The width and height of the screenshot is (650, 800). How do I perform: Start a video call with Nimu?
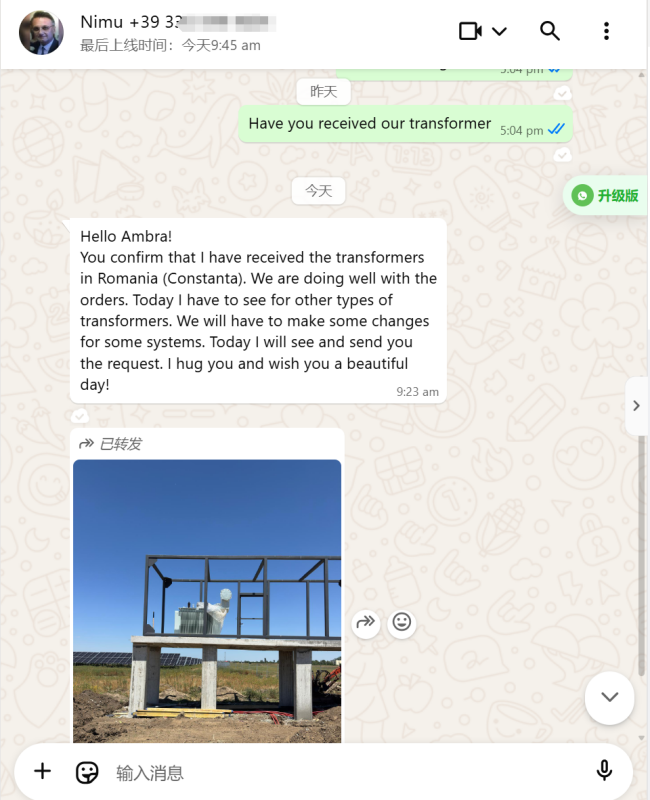[470, 31]
